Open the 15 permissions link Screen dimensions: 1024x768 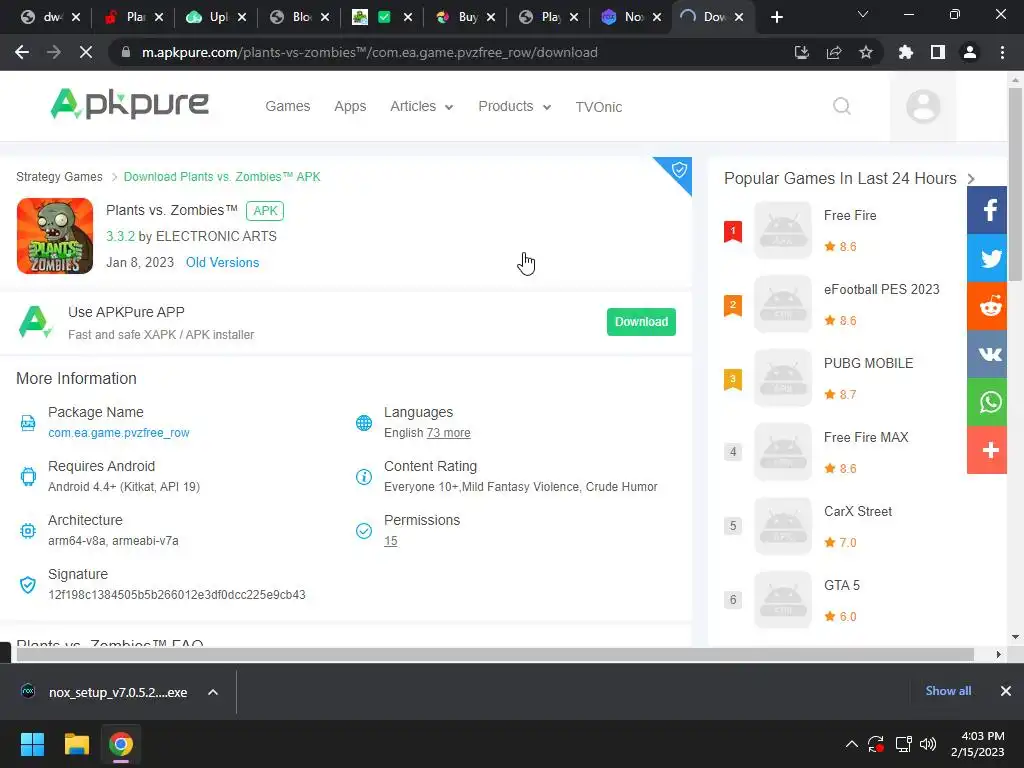tap(391, 541)
